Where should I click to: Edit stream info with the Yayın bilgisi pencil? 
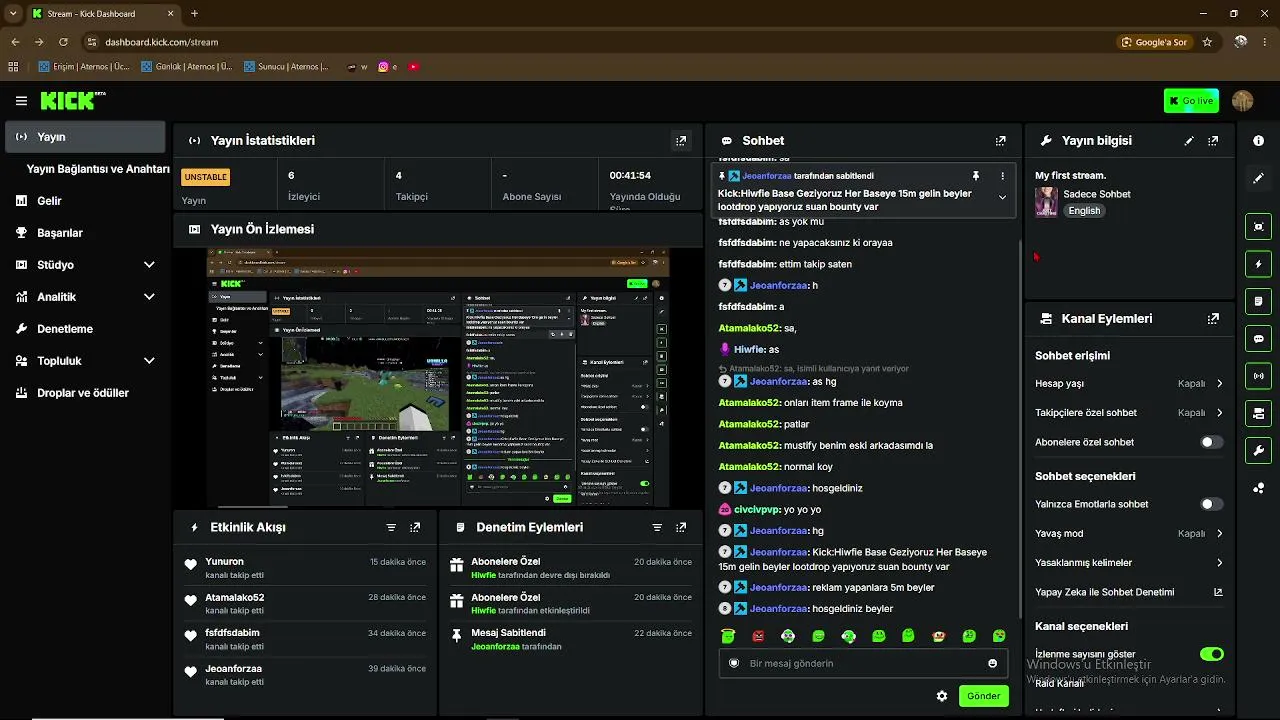click(1189, 141)
